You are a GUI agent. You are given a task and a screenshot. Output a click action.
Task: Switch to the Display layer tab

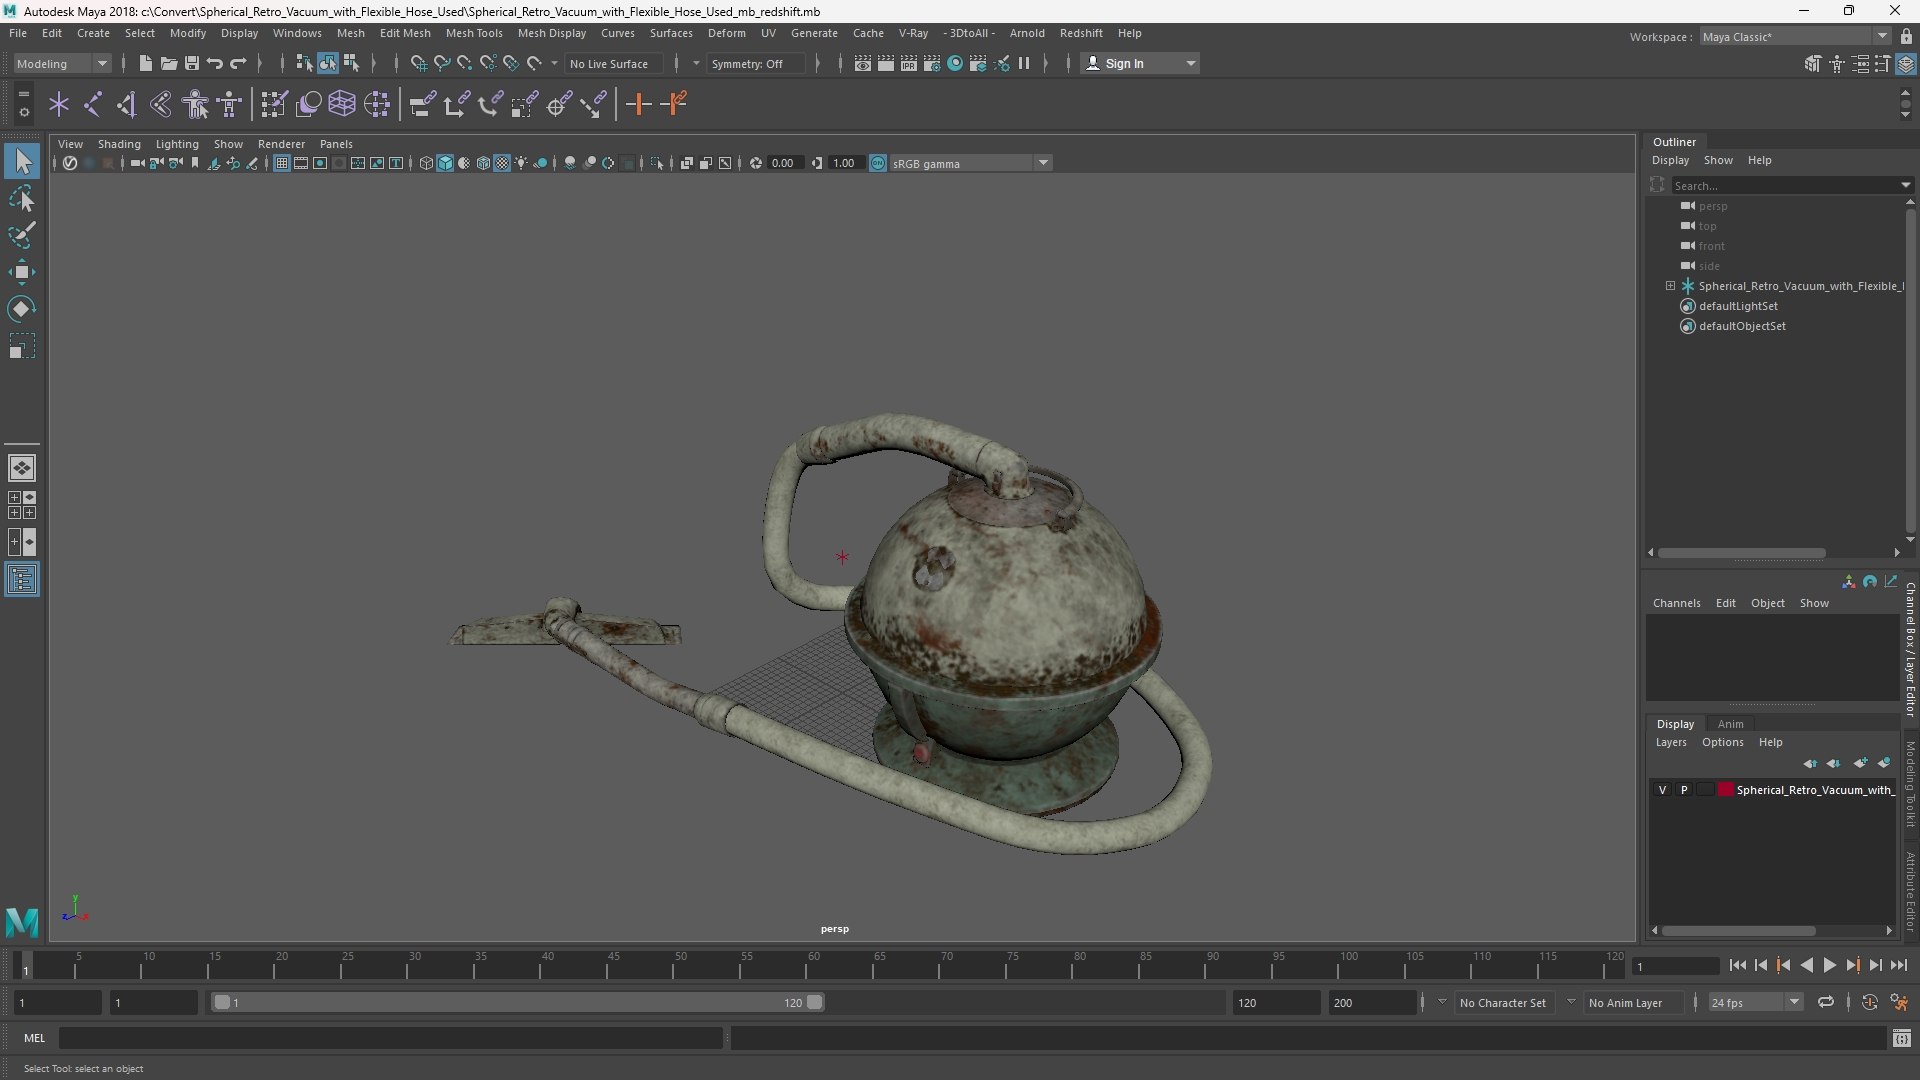(1675, 724)
